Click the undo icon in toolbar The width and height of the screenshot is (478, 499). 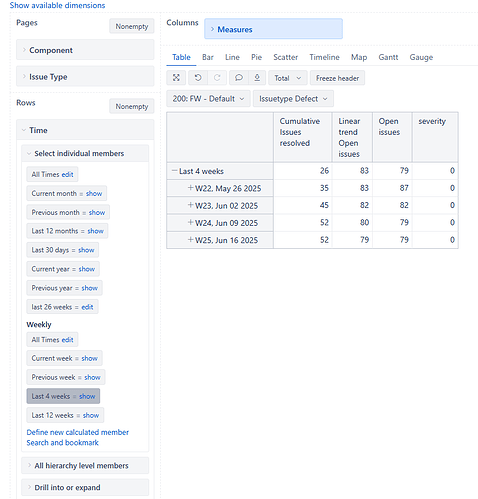coord(198,78)
